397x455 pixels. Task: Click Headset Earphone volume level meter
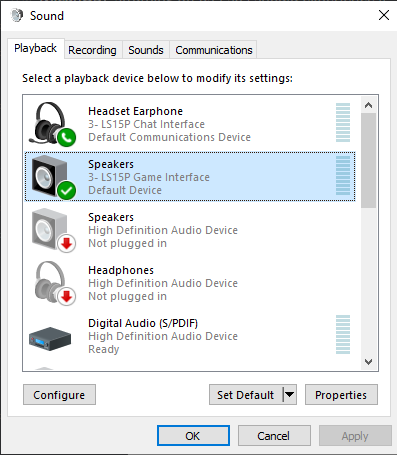pyautogui.click(x=343, y=122)
